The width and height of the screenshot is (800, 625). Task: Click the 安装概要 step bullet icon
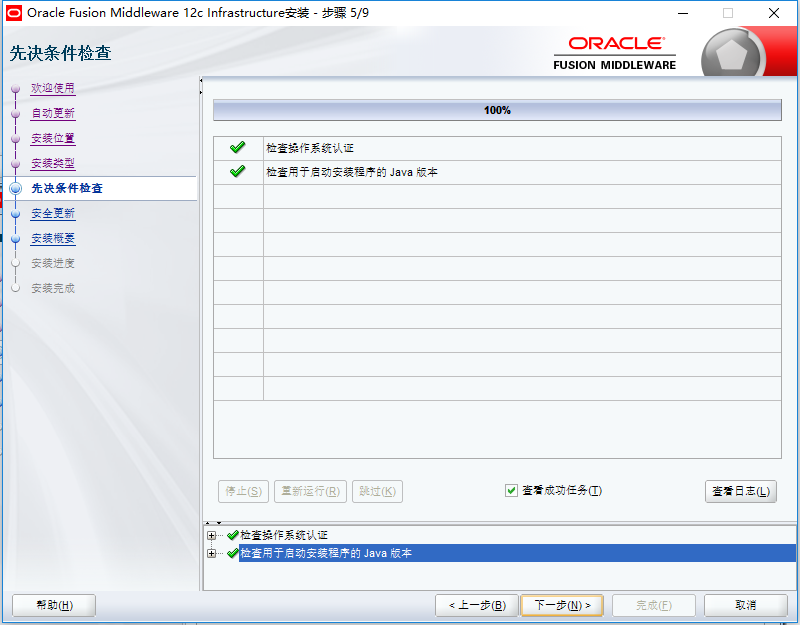pos(16,238)
